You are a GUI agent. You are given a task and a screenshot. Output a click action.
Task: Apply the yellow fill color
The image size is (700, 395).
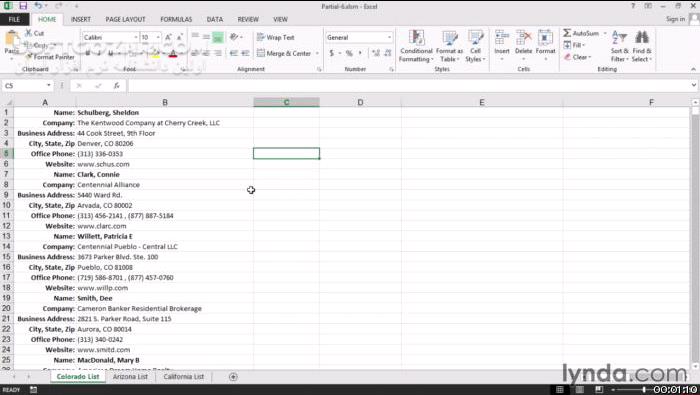(155, 54)
